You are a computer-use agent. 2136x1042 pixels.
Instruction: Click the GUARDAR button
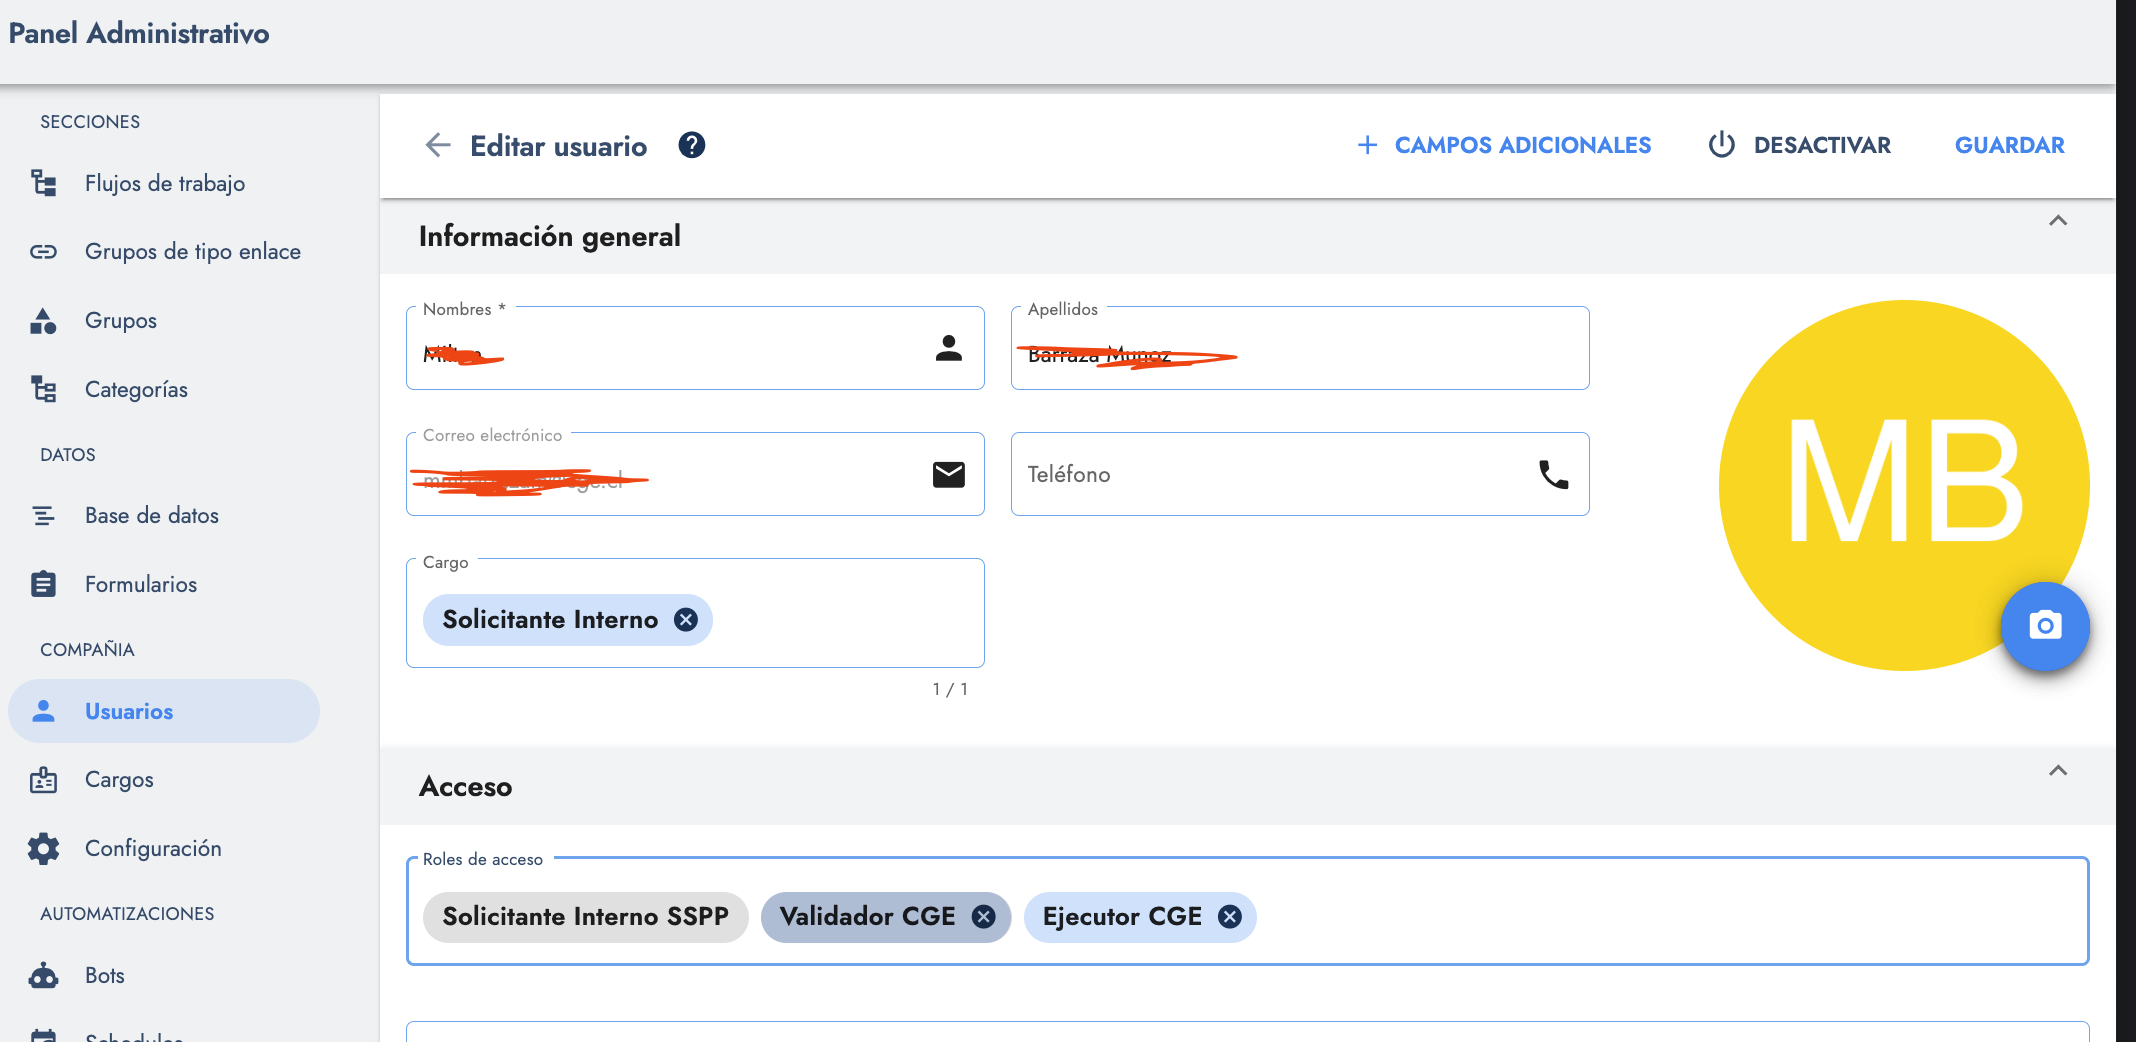(x=2009, y=145)
